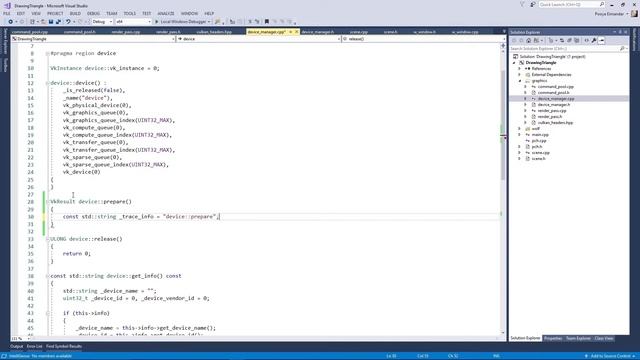Switch to the vulkan_headers.hpp tab
This screenshot has height=360, width=640.
click(x=214, y=32)
